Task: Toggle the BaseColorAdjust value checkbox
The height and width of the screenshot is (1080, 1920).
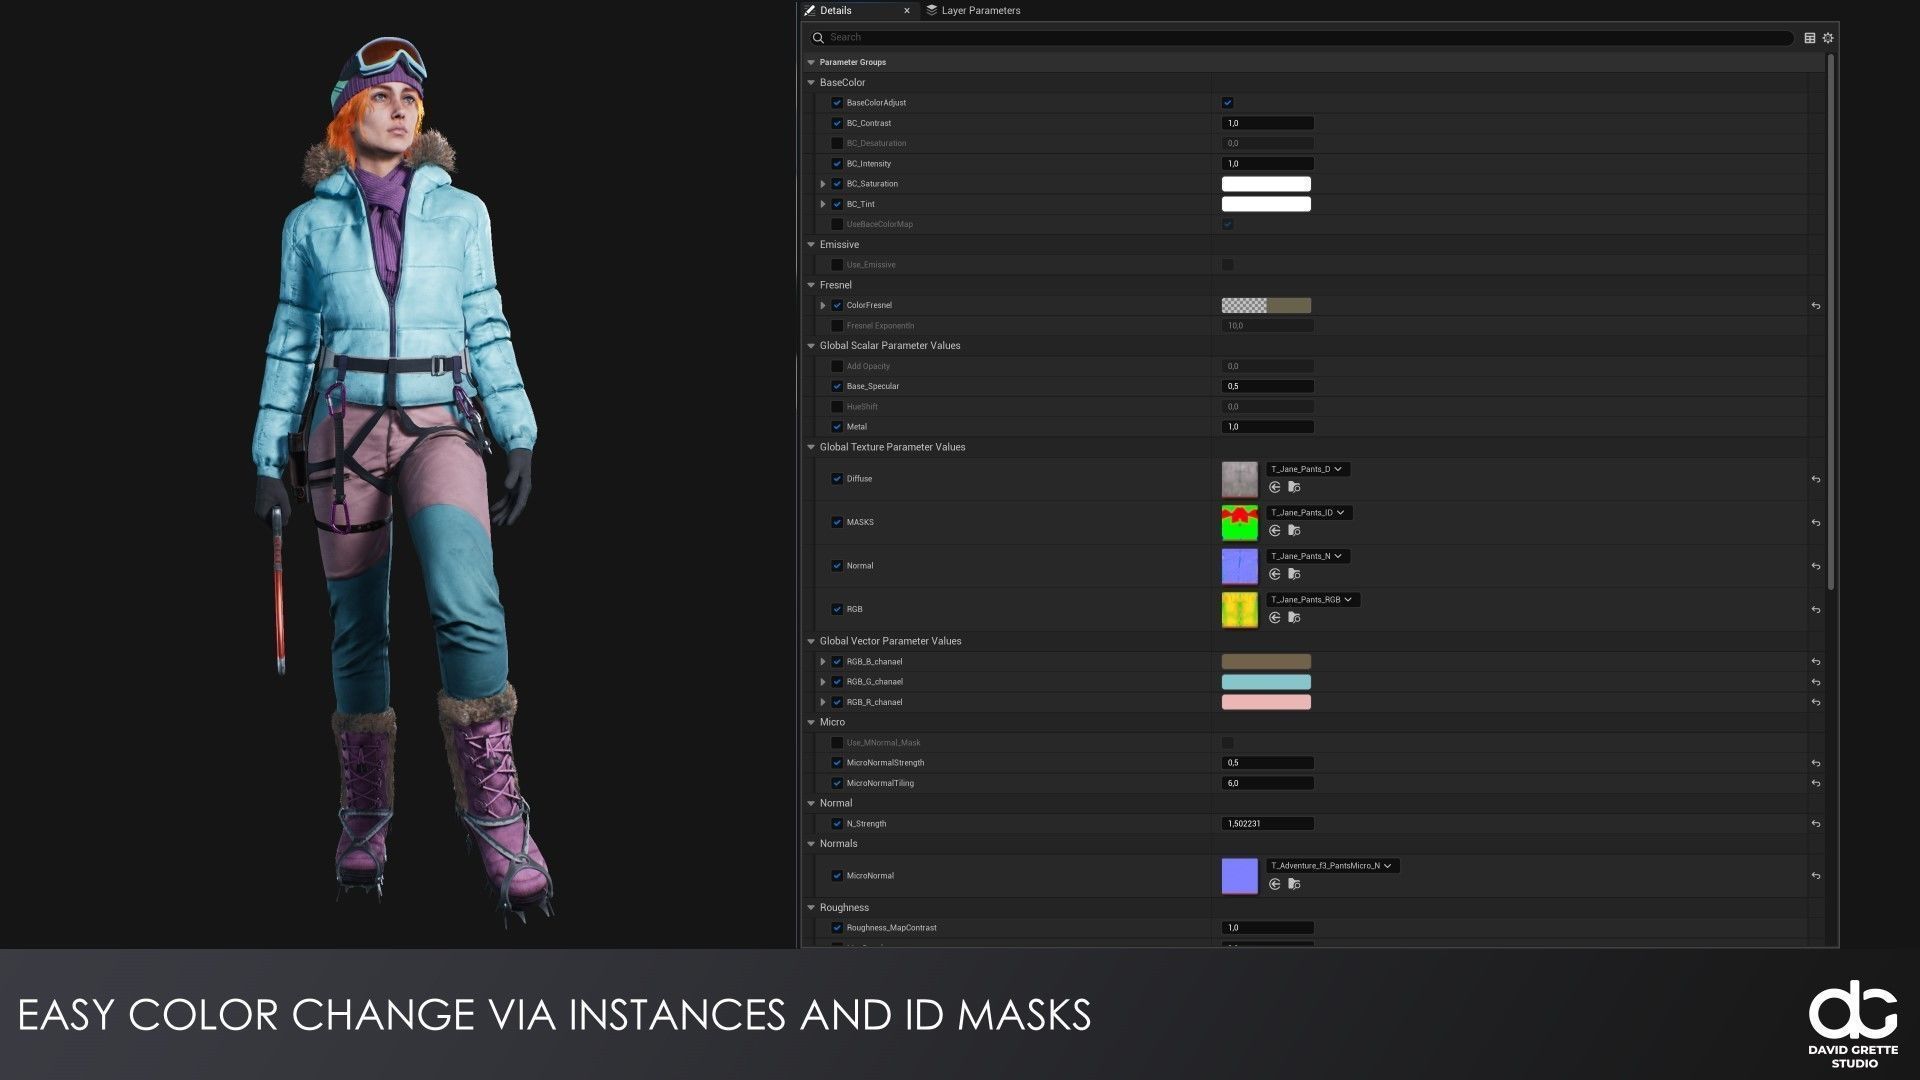Action: (x=1227, y=103)
